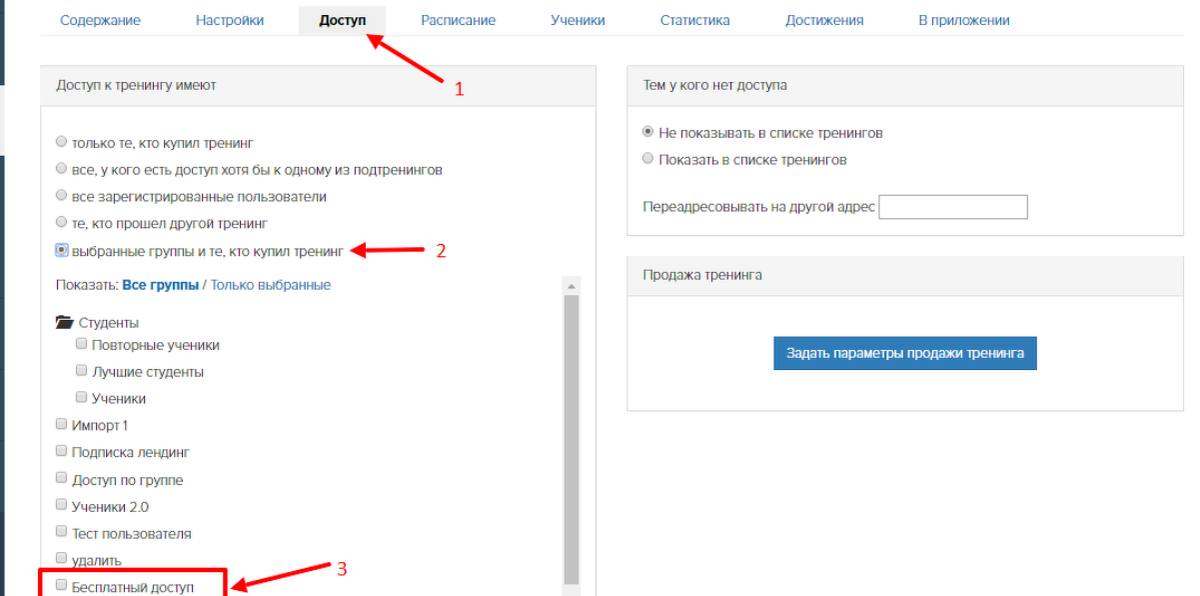Click the 'Только выбранные' filter link
The height and width of the screenshot is (596, 1200).
(270, 285)
